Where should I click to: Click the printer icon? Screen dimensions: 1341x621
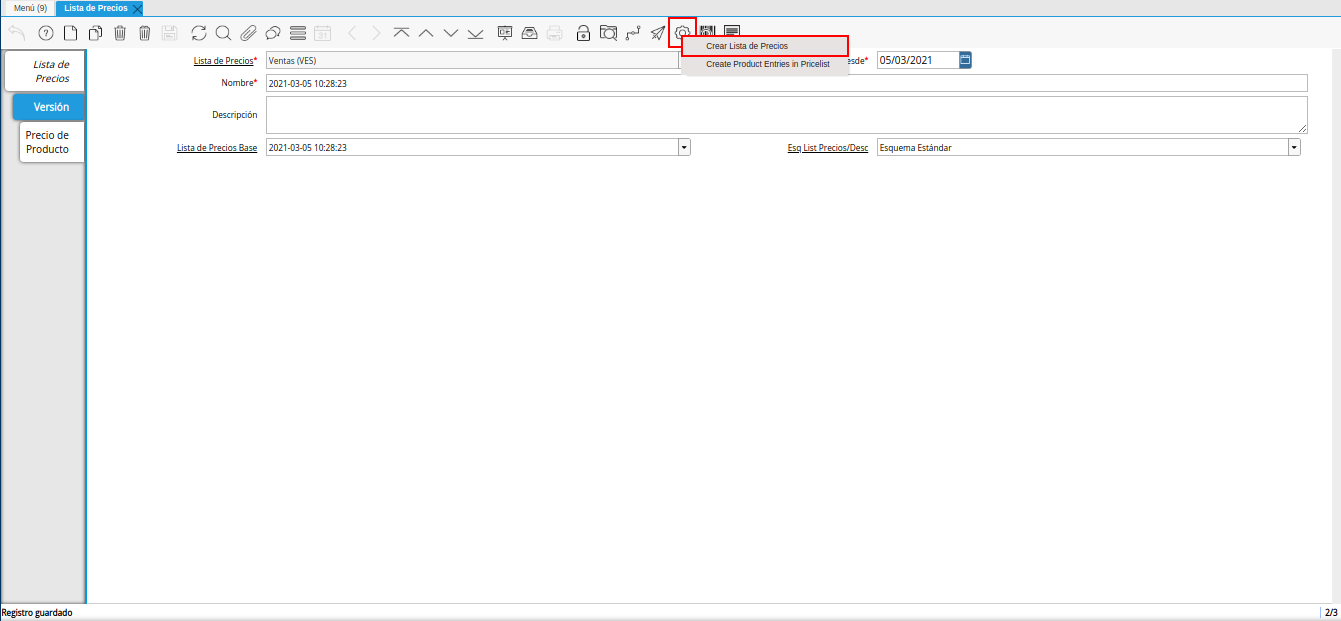pos(554,33)
